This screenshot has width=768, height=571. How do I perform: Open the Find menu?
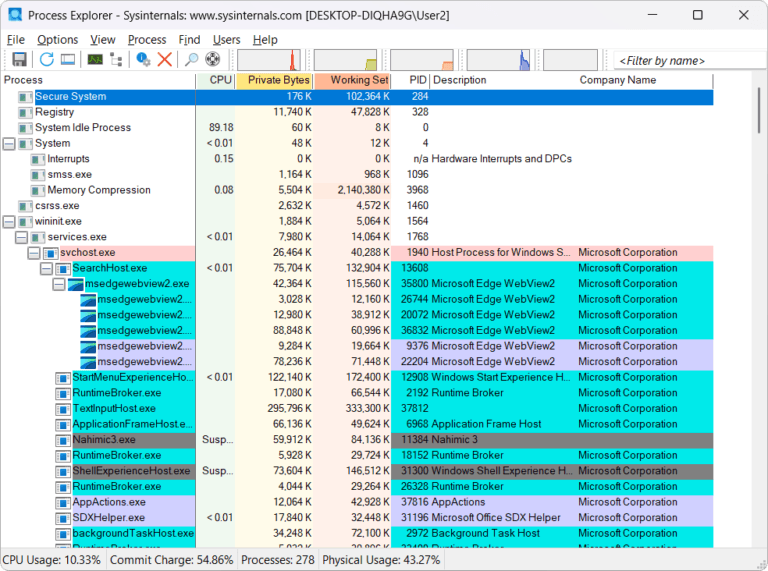click(x=189, y=40)
